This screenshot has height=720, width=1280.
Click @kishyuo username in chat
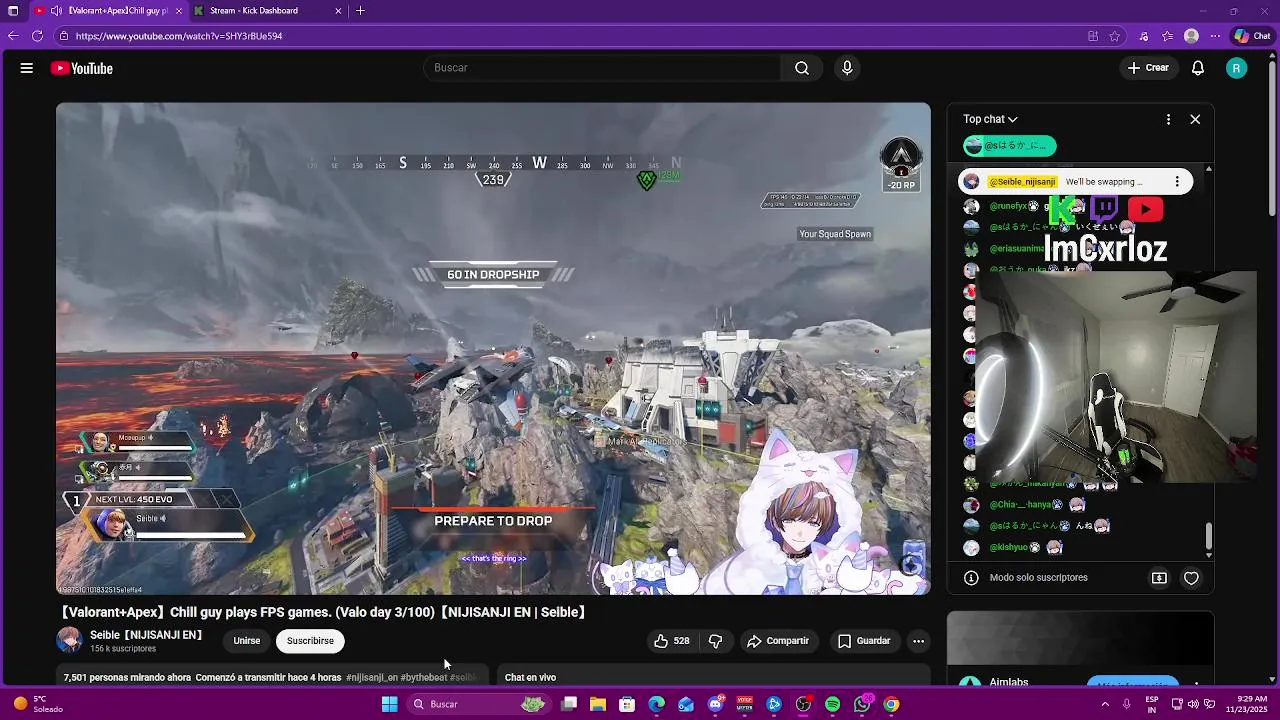(x=1008, y=548)
